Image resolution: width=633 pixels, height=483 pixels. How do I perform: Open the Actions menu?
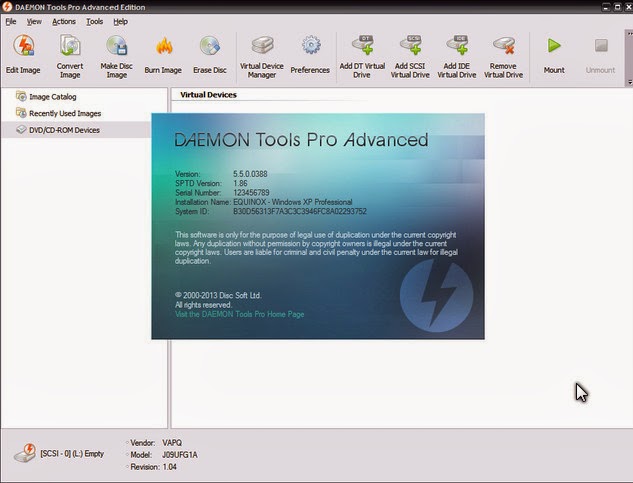click(x=64, y=22)
